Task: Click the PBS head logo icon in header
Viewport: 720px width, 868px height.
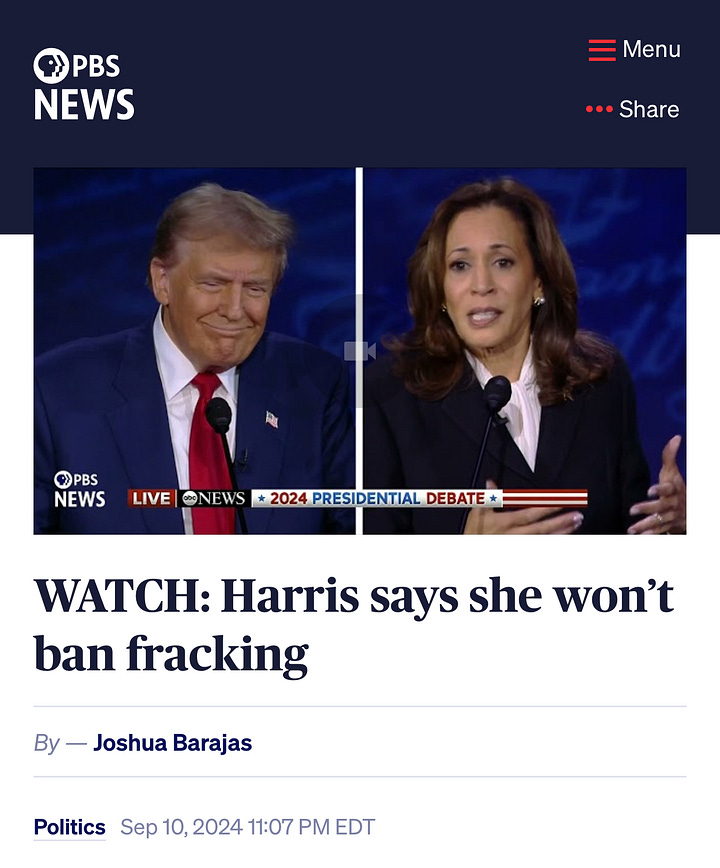Action: pos(51,66)
